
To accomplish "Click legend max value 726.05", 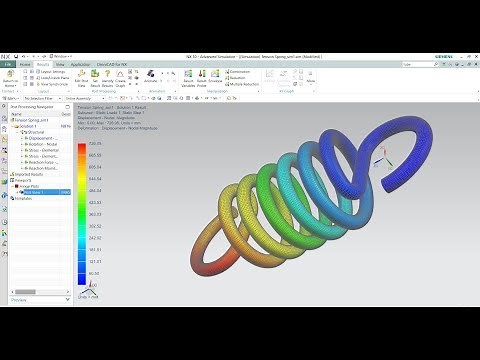I will coord(95,143).
